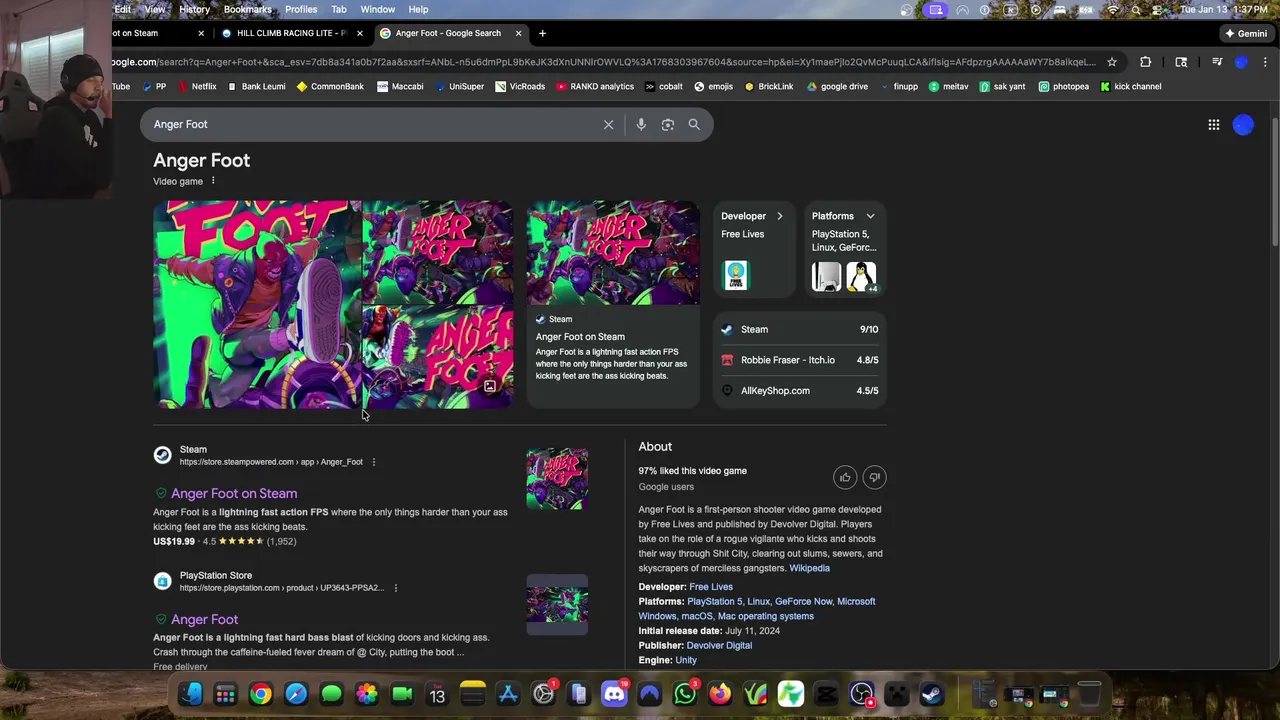Open OBS from the dock

(862, 693)
